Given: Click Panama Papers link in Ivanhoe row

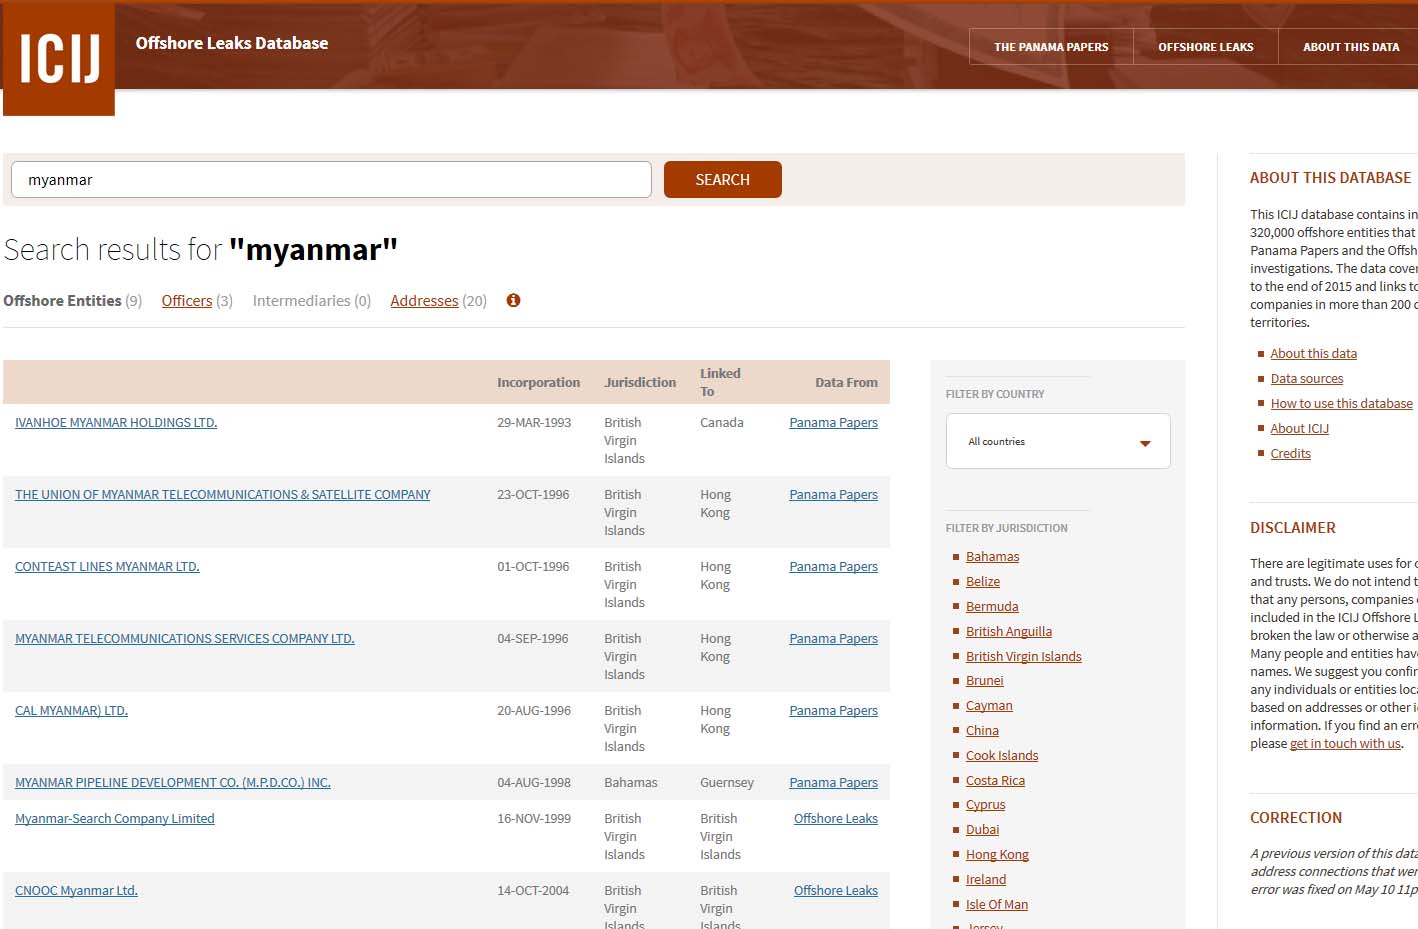Looking at the screenshot, I should (x=833, y=423).
